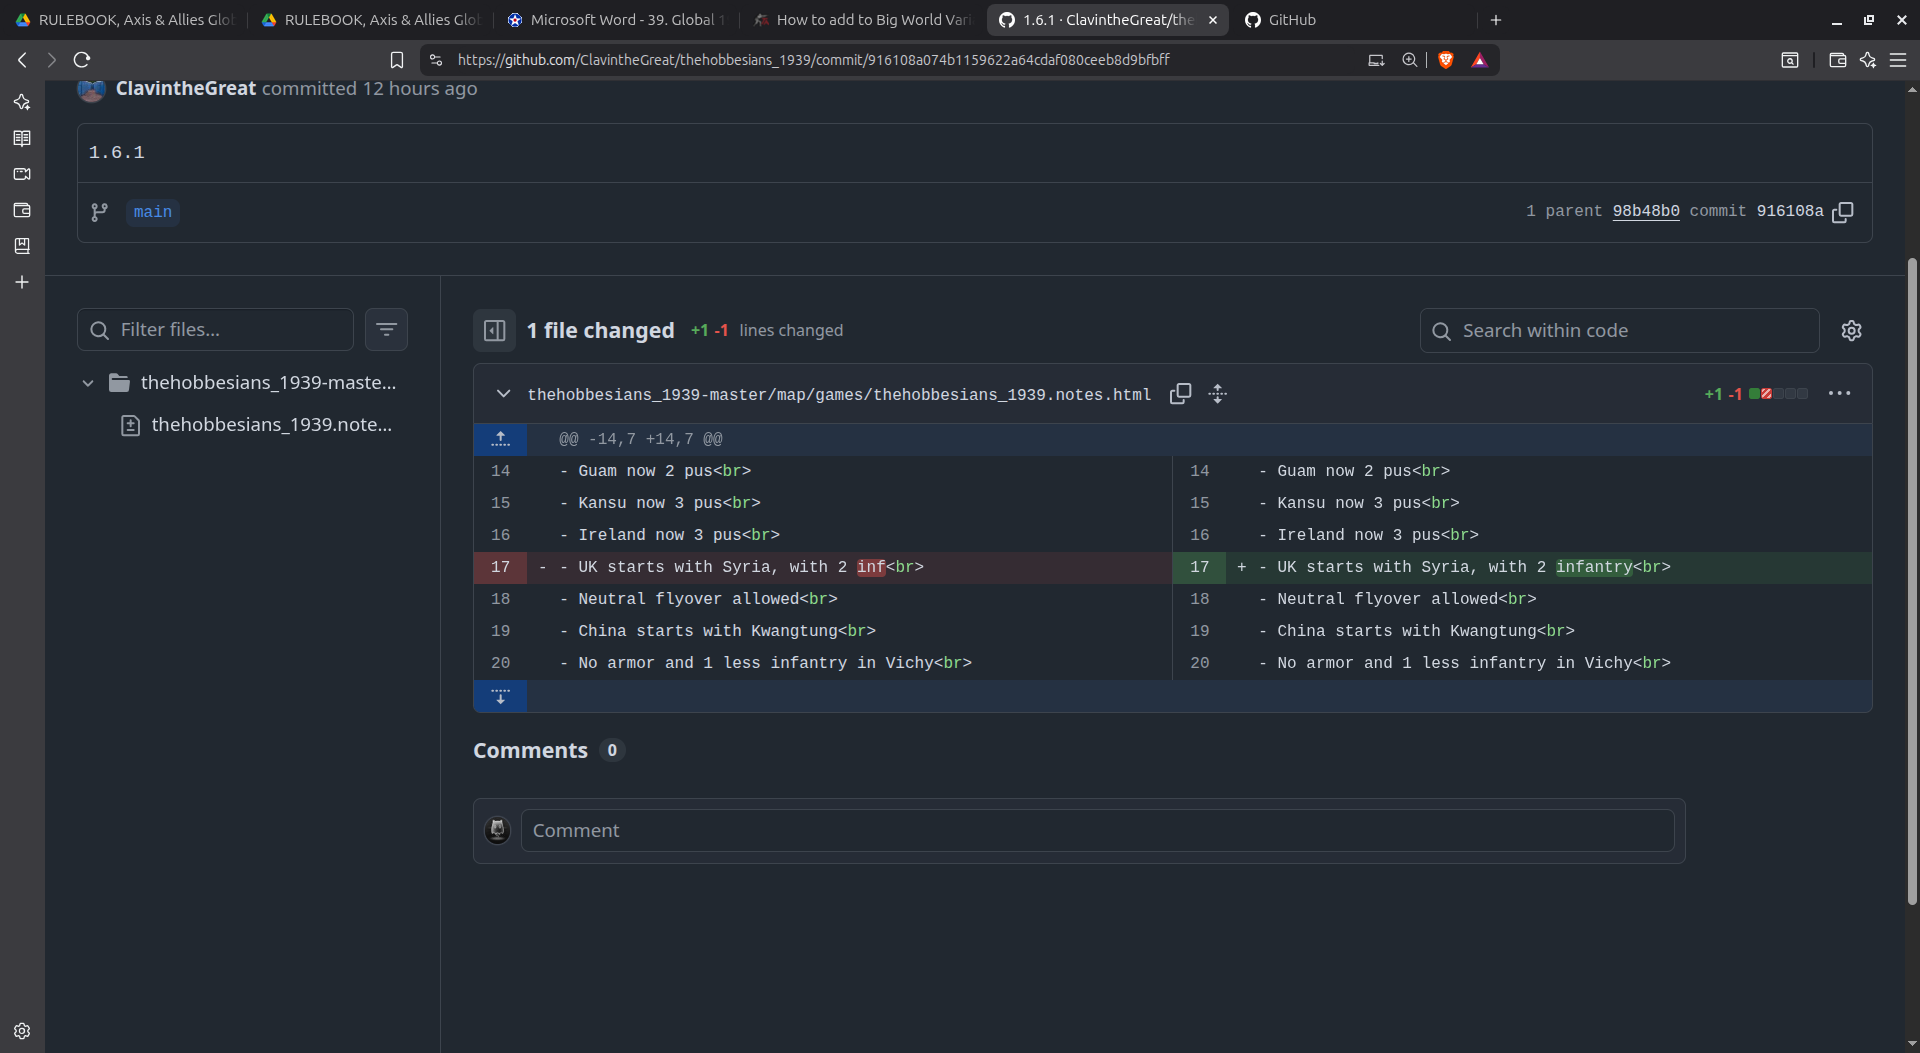This screenshot has height=1053, width=1920.
Task: Collapse the thehobbesians_1939-master folder
Action: (x=88, y=383)
